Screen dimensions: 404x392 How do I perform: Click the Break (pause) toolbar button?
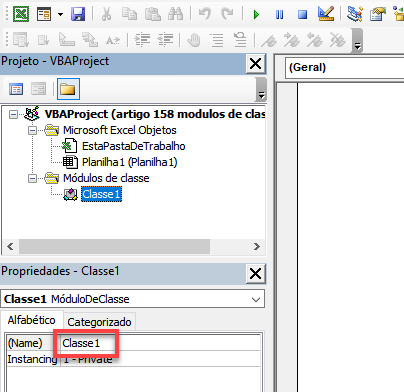point(279,14)
